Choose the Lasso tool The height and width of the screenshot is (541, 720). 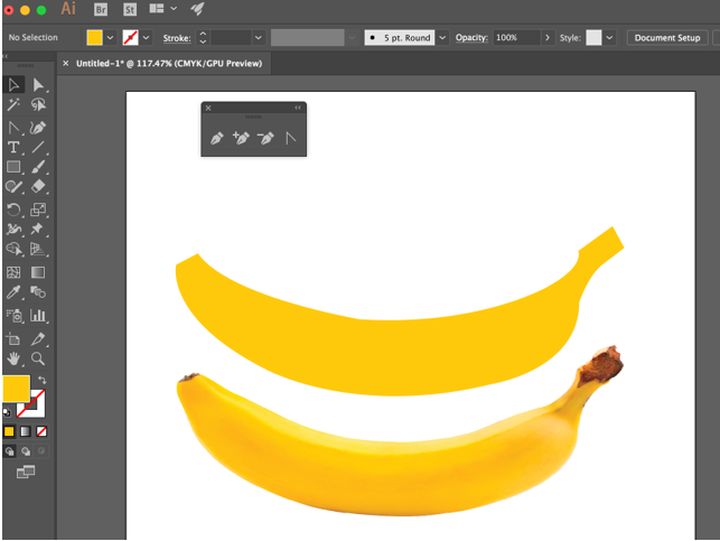coord(38,105)
